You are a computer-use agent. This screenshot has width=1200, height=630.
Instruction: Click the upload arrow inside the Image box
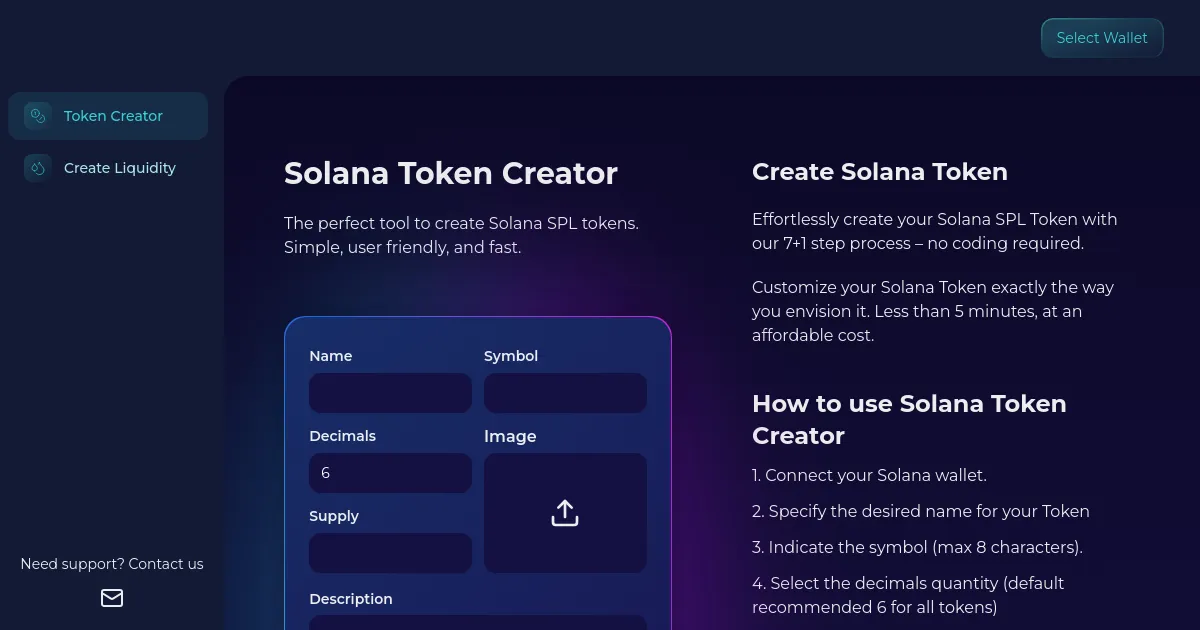tap(565, 512)
